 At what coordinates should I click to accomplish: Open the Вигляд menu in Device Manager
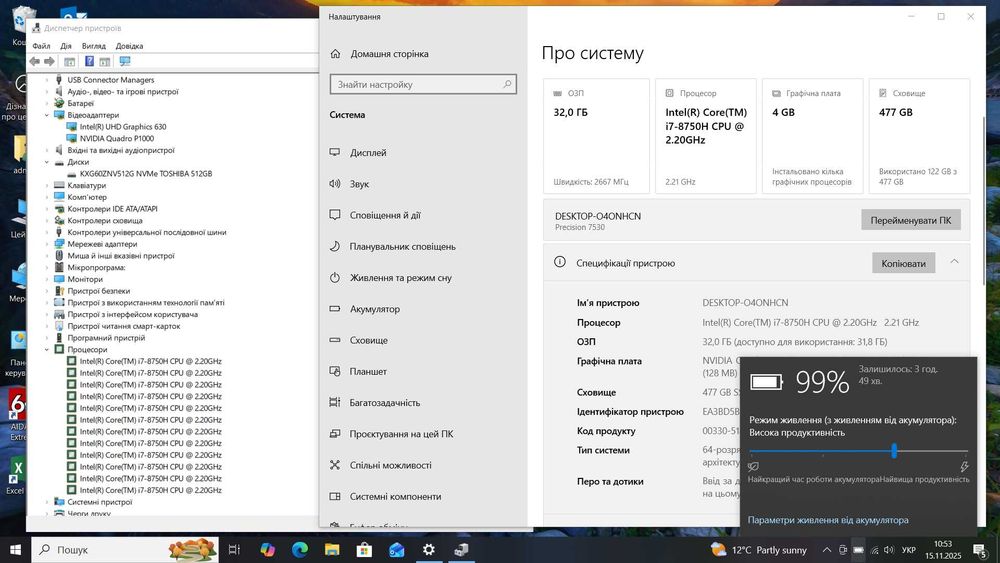click(94, 46)
